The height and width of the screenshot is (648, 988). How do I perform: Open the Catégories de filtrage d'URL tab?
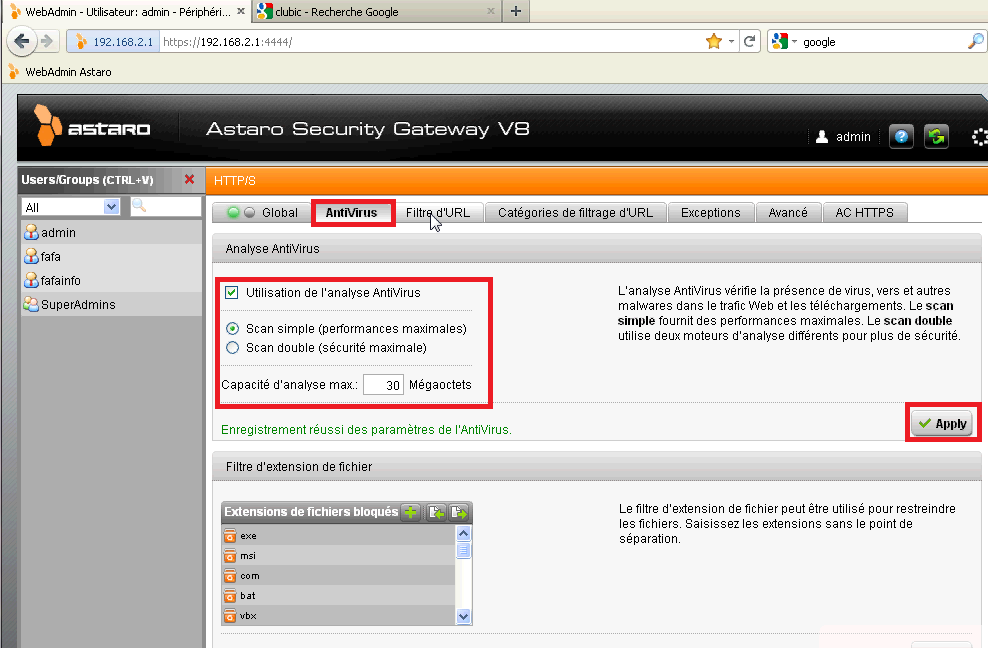(575, 212)
